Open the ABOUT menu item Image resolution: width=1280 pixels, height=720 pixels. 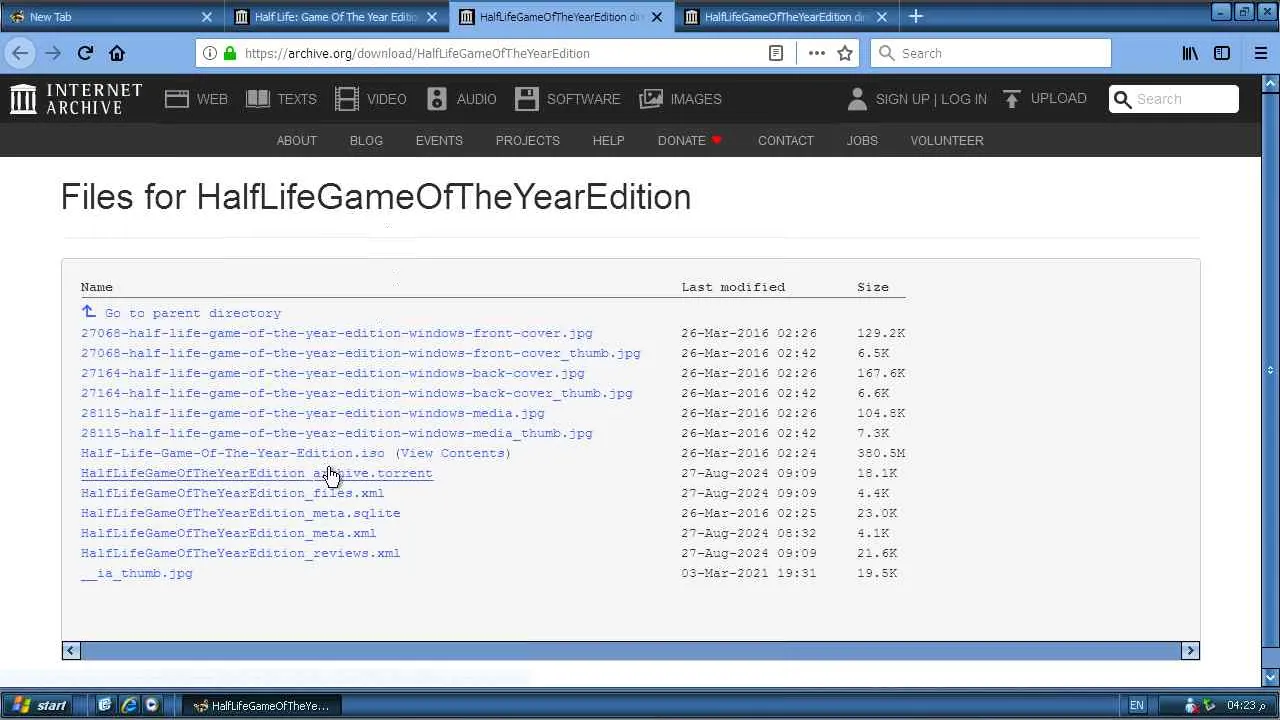pos(296,141)
